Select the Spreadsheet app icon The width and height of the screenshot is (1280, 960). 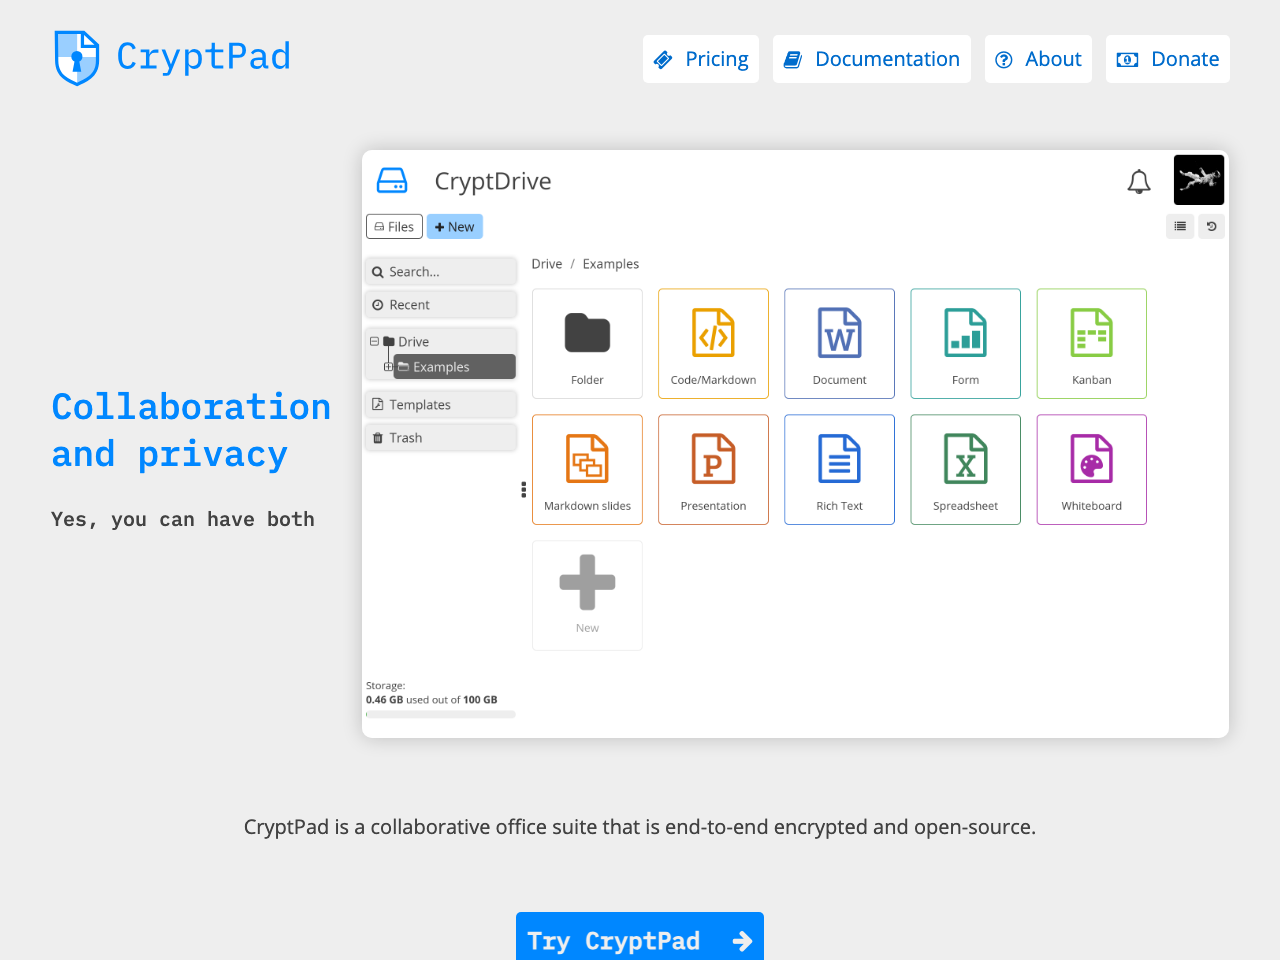coord(965,469)
